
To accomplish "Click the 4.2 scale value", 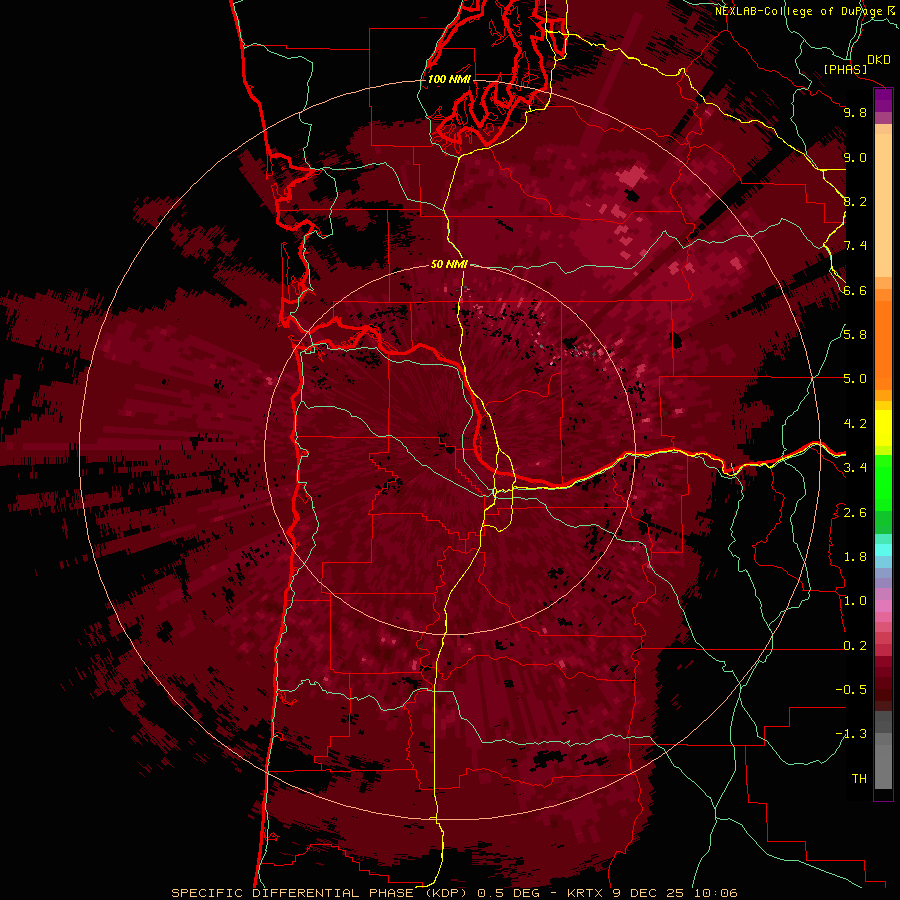I will tap(855, 424).
